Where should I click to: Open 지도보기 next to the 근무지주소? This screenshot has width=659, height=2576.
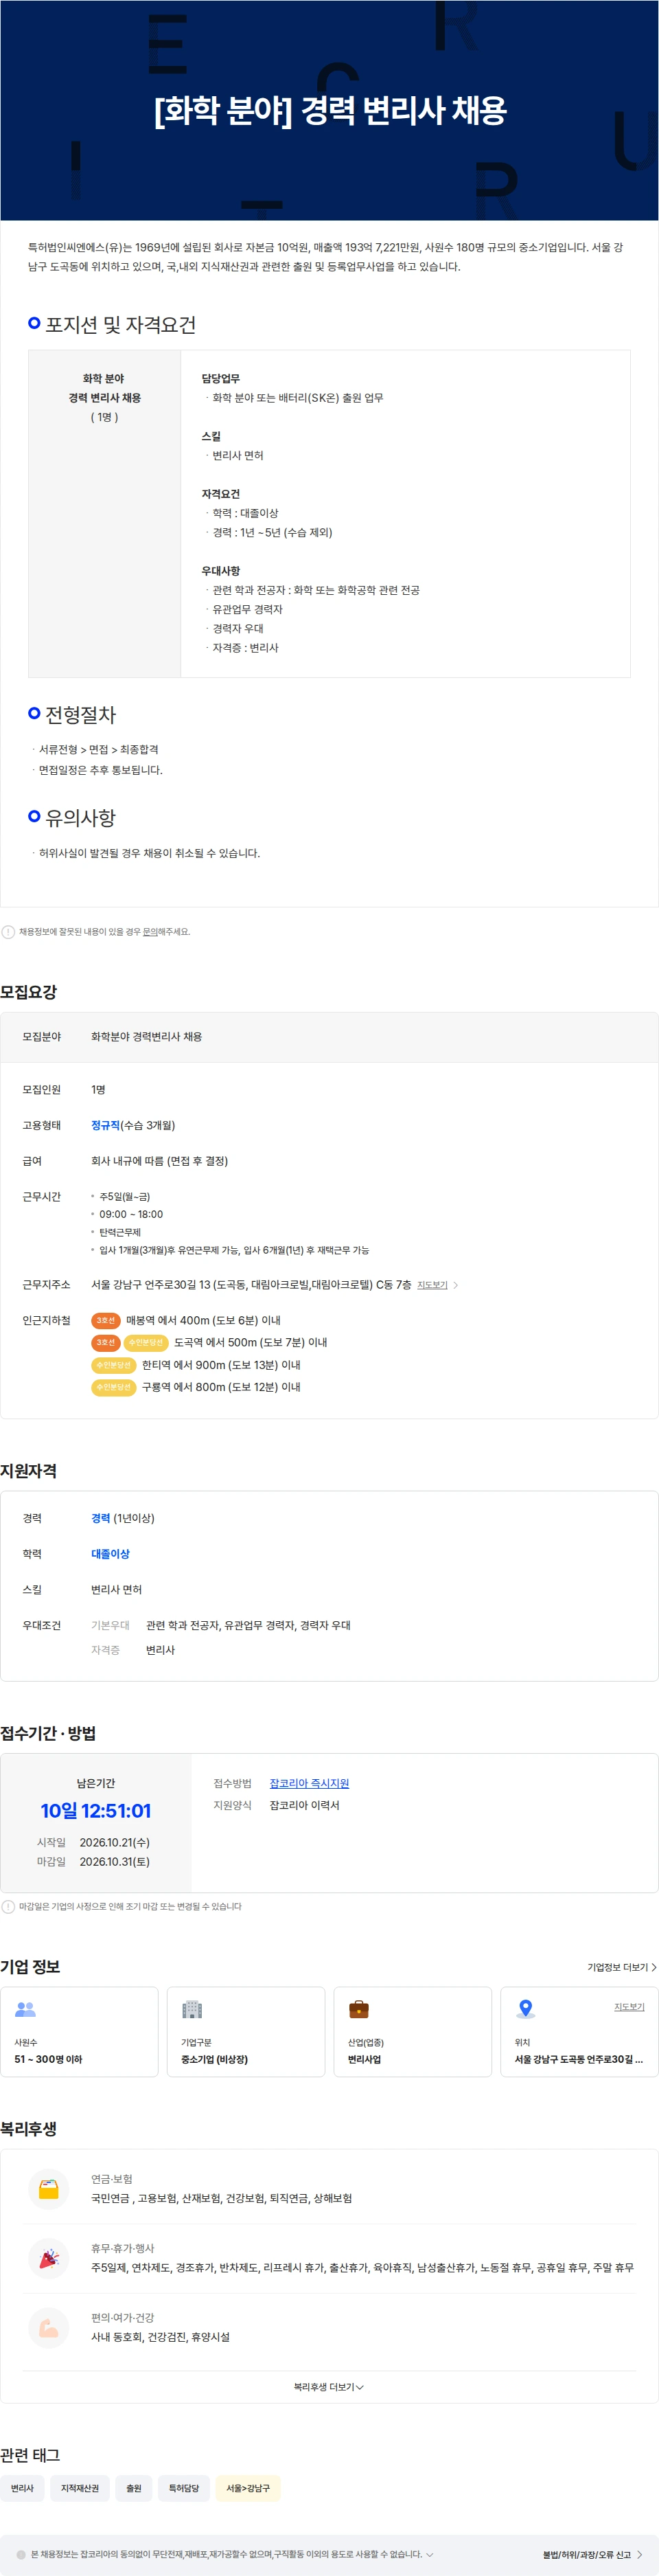437,1285
